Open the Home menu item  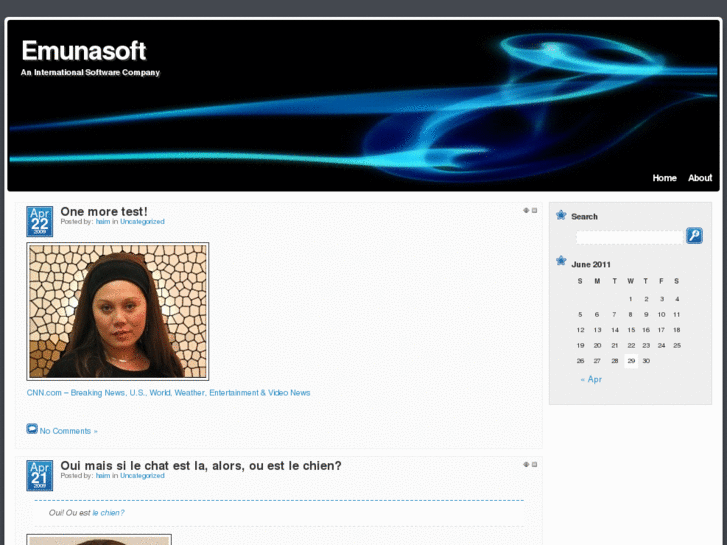664,178
